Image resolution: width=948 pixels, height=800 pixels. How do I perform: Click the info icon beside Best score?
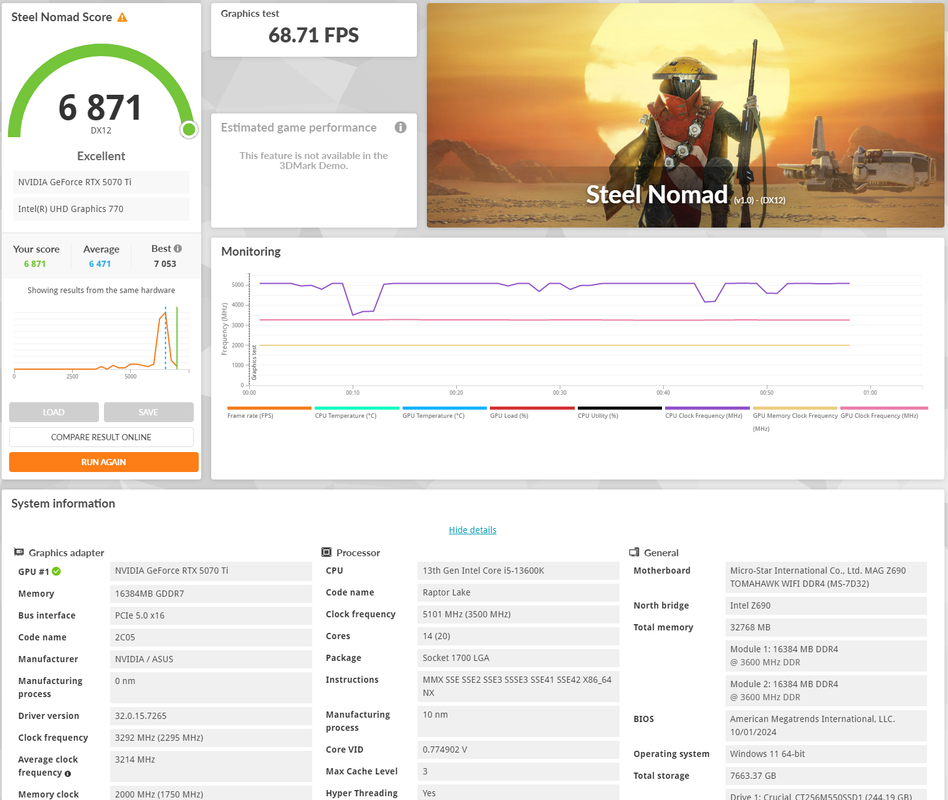click(178, 249)
